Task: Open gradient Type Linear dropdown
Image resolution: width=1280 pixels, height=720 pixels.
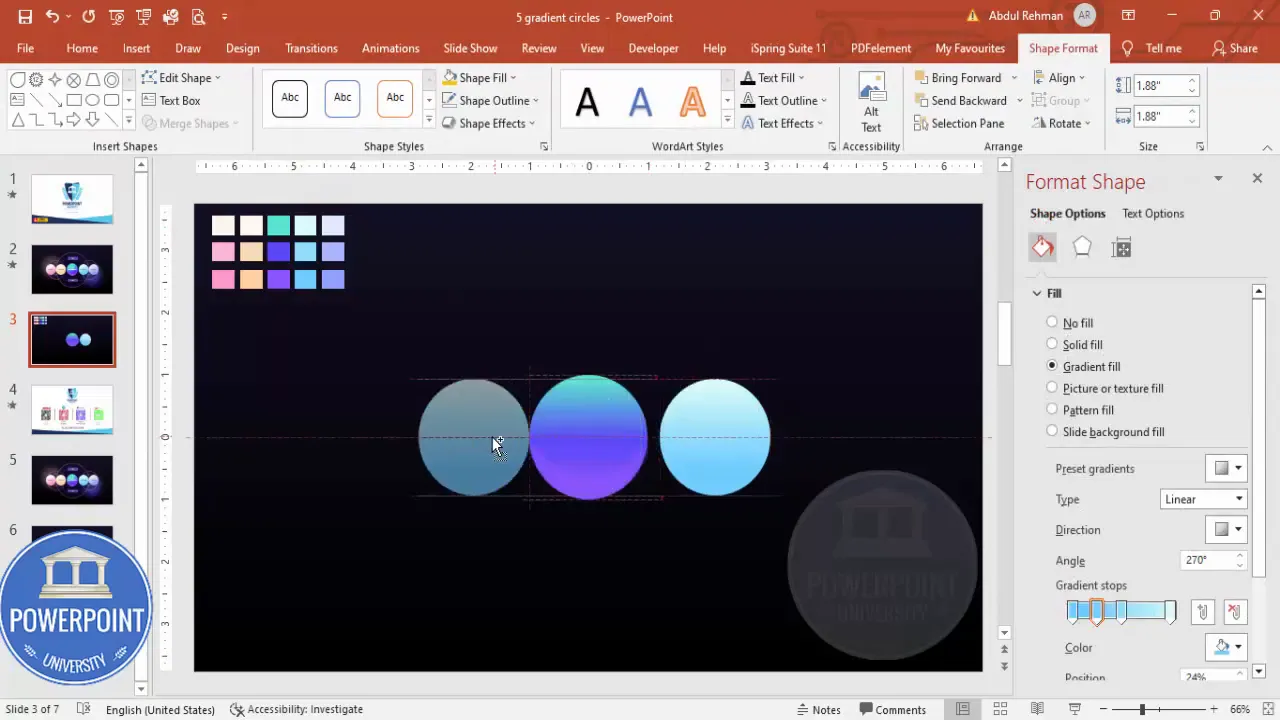Action: pyautogui.click(x=1204, y=499)
